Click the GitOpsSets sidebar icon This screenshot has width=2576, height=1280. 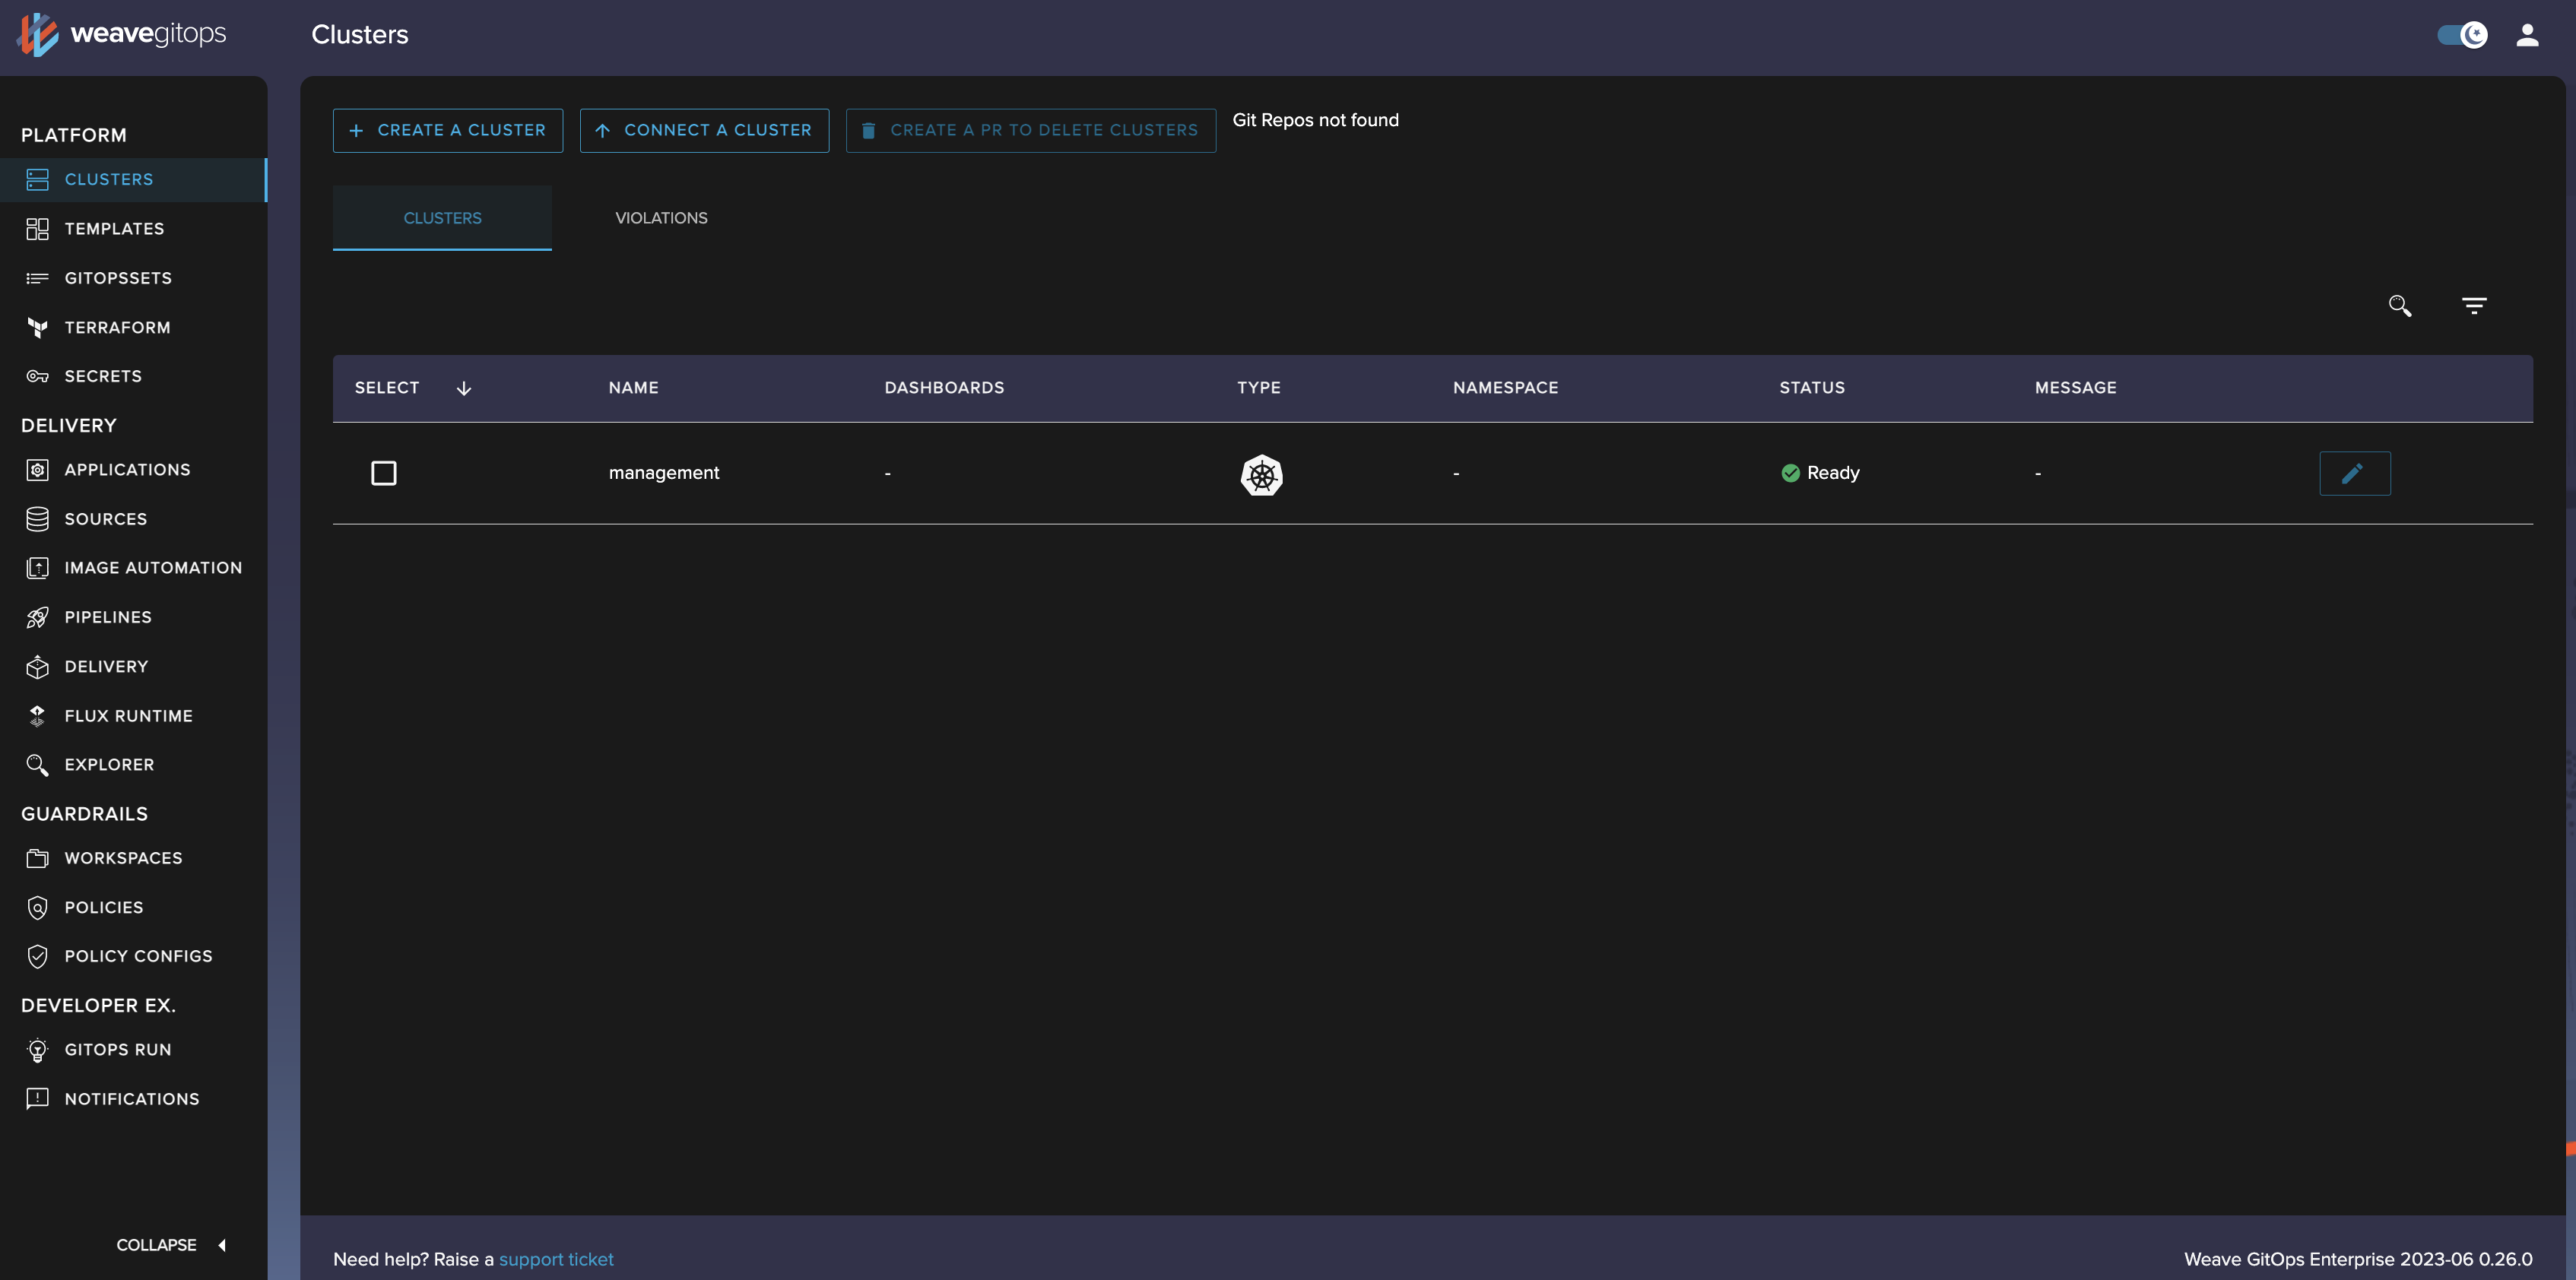point(36,279)
